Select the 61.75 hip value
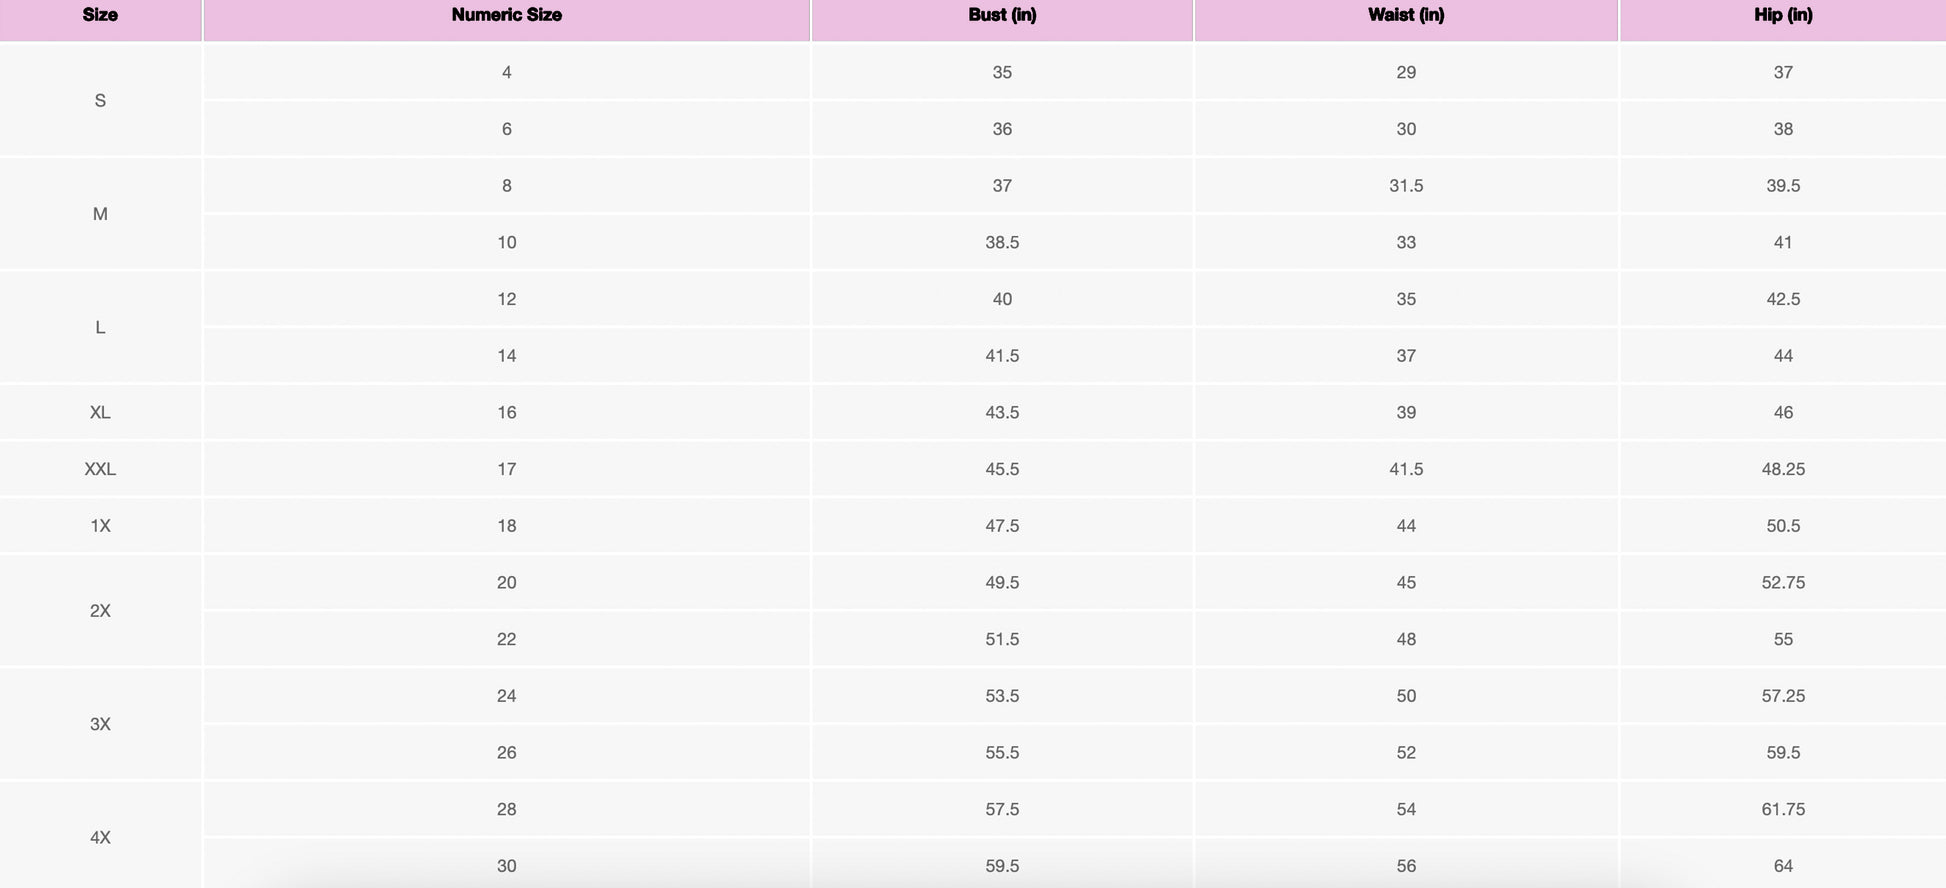The image size is (1946, 888). click(1783, 809)
